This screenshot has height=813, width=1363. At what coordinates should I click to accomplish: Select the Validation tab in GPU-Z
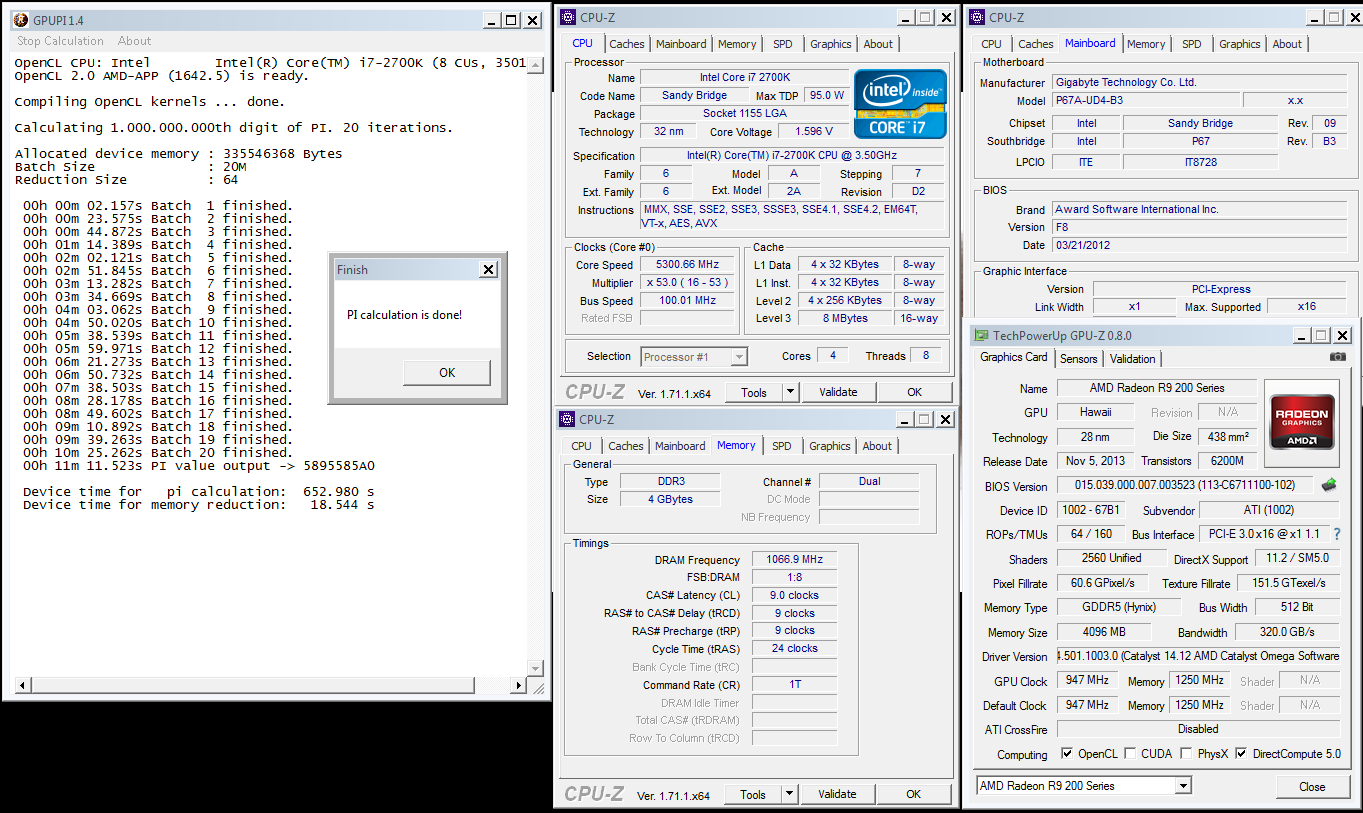tap(1133, 358)
